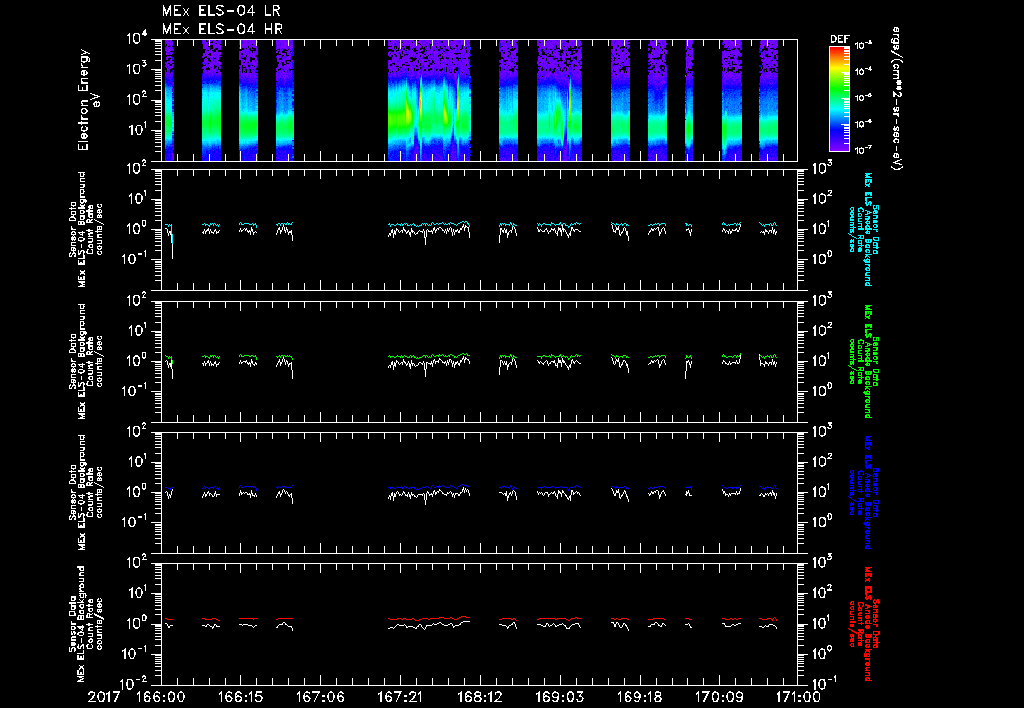Click the long green trace above 167:21

429,356
